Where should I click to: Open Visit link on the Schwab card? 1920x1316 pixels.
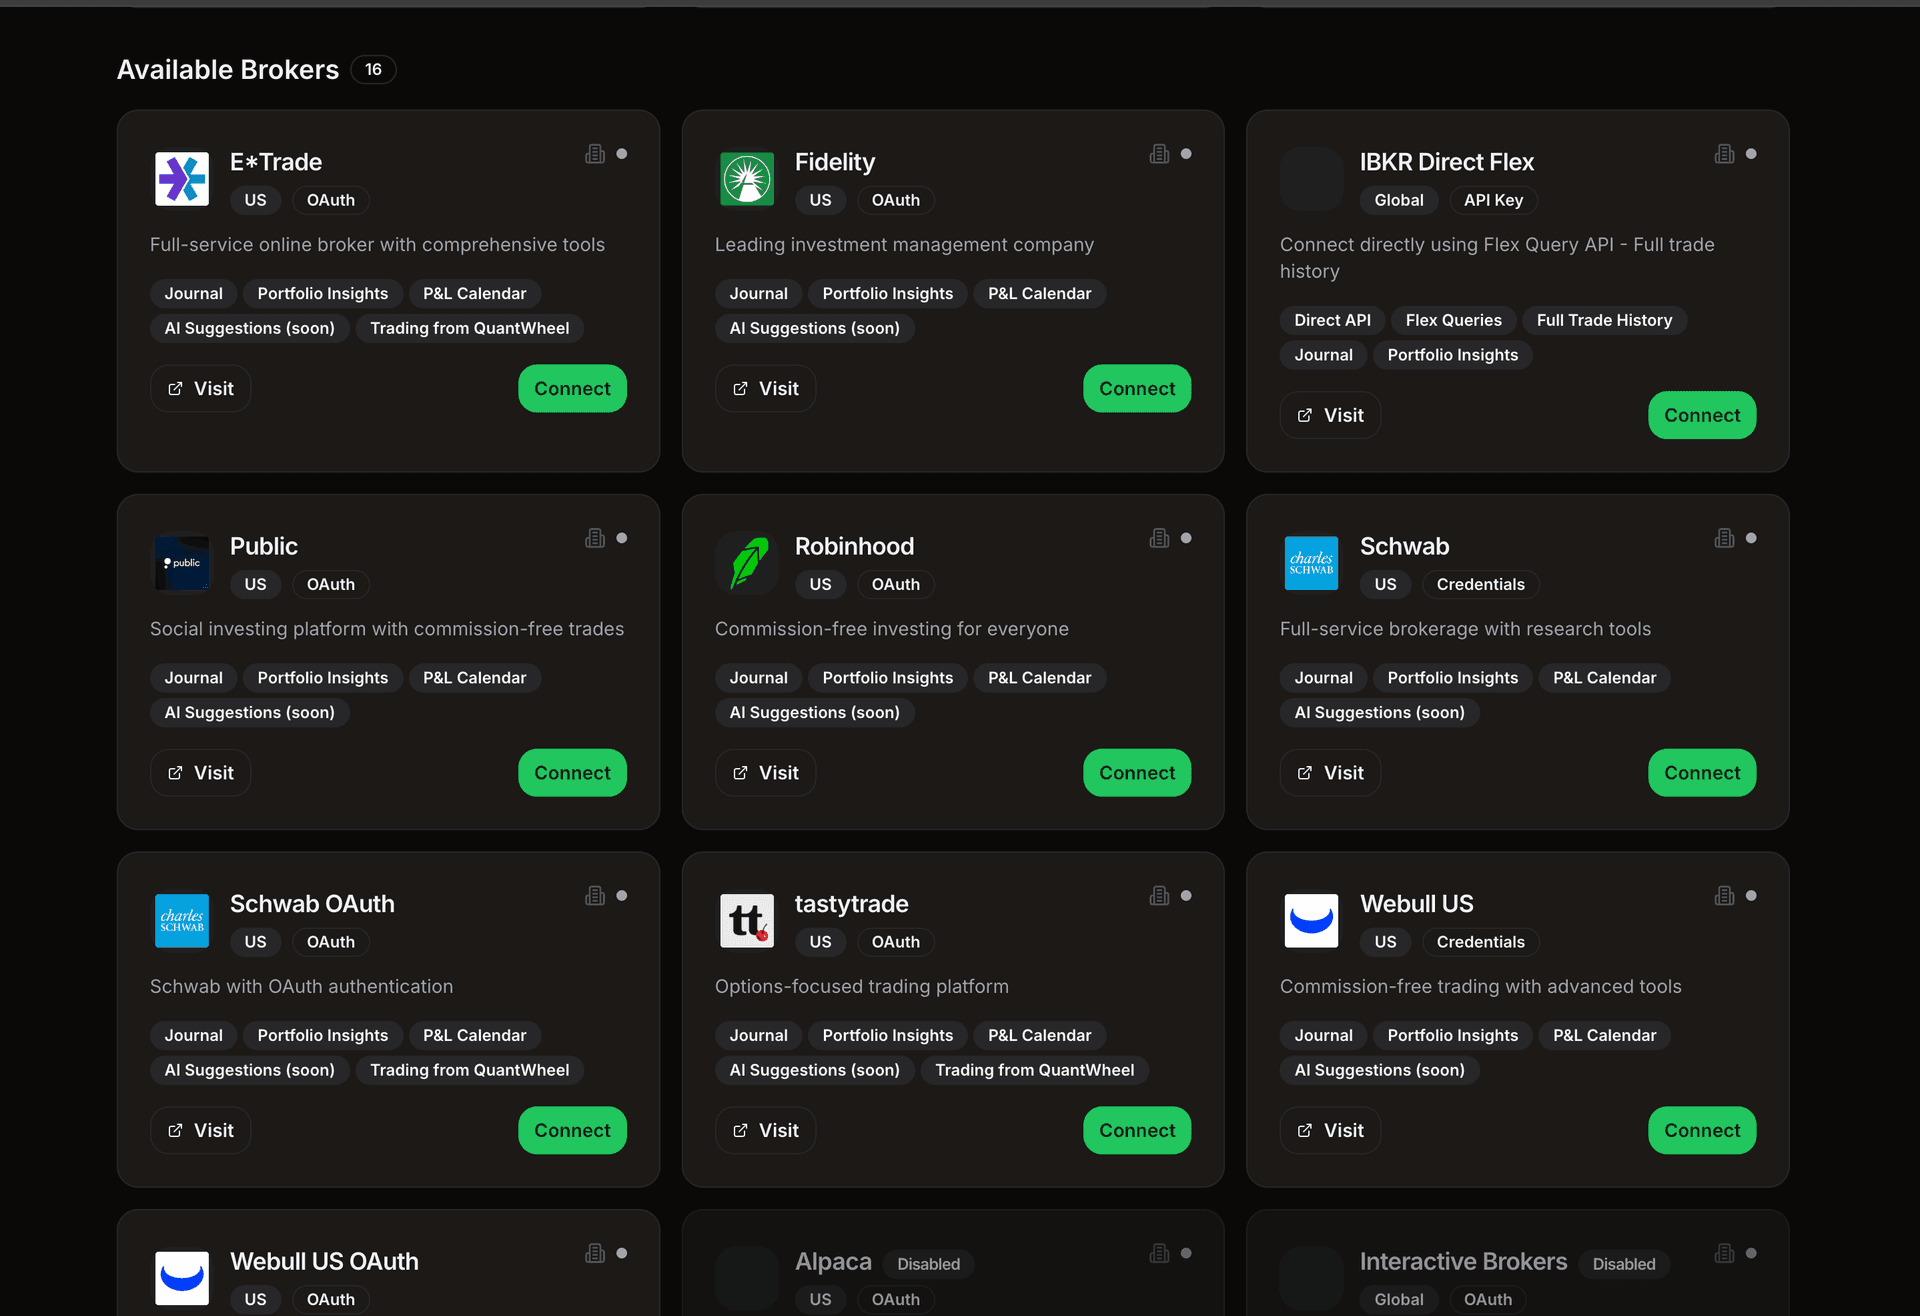(1330, 772)
